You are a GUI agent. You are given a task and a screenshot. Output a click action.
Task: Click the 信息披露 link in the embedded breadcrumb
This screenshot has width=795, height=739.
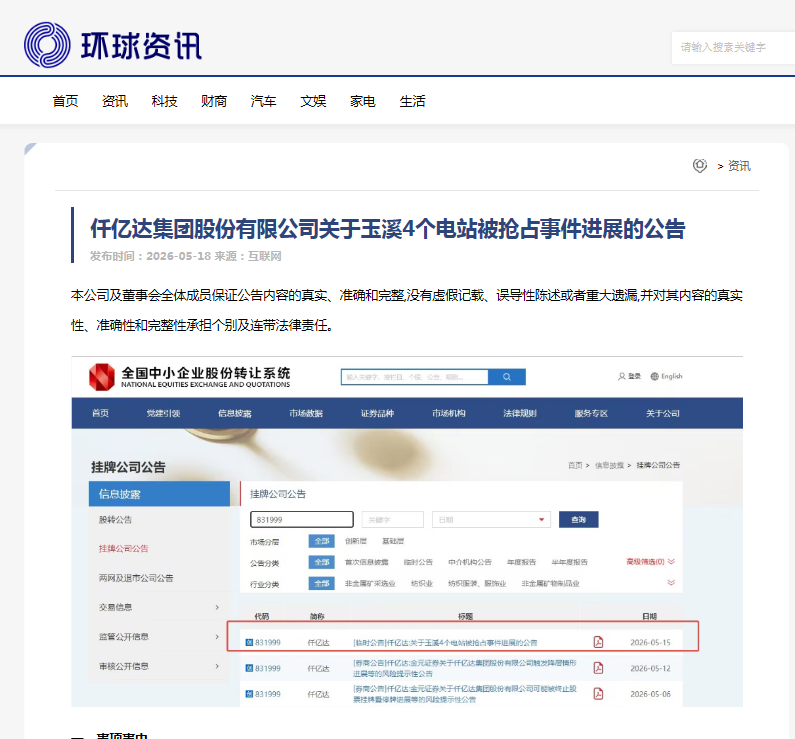pyautogui.click(x=609, y=465)
